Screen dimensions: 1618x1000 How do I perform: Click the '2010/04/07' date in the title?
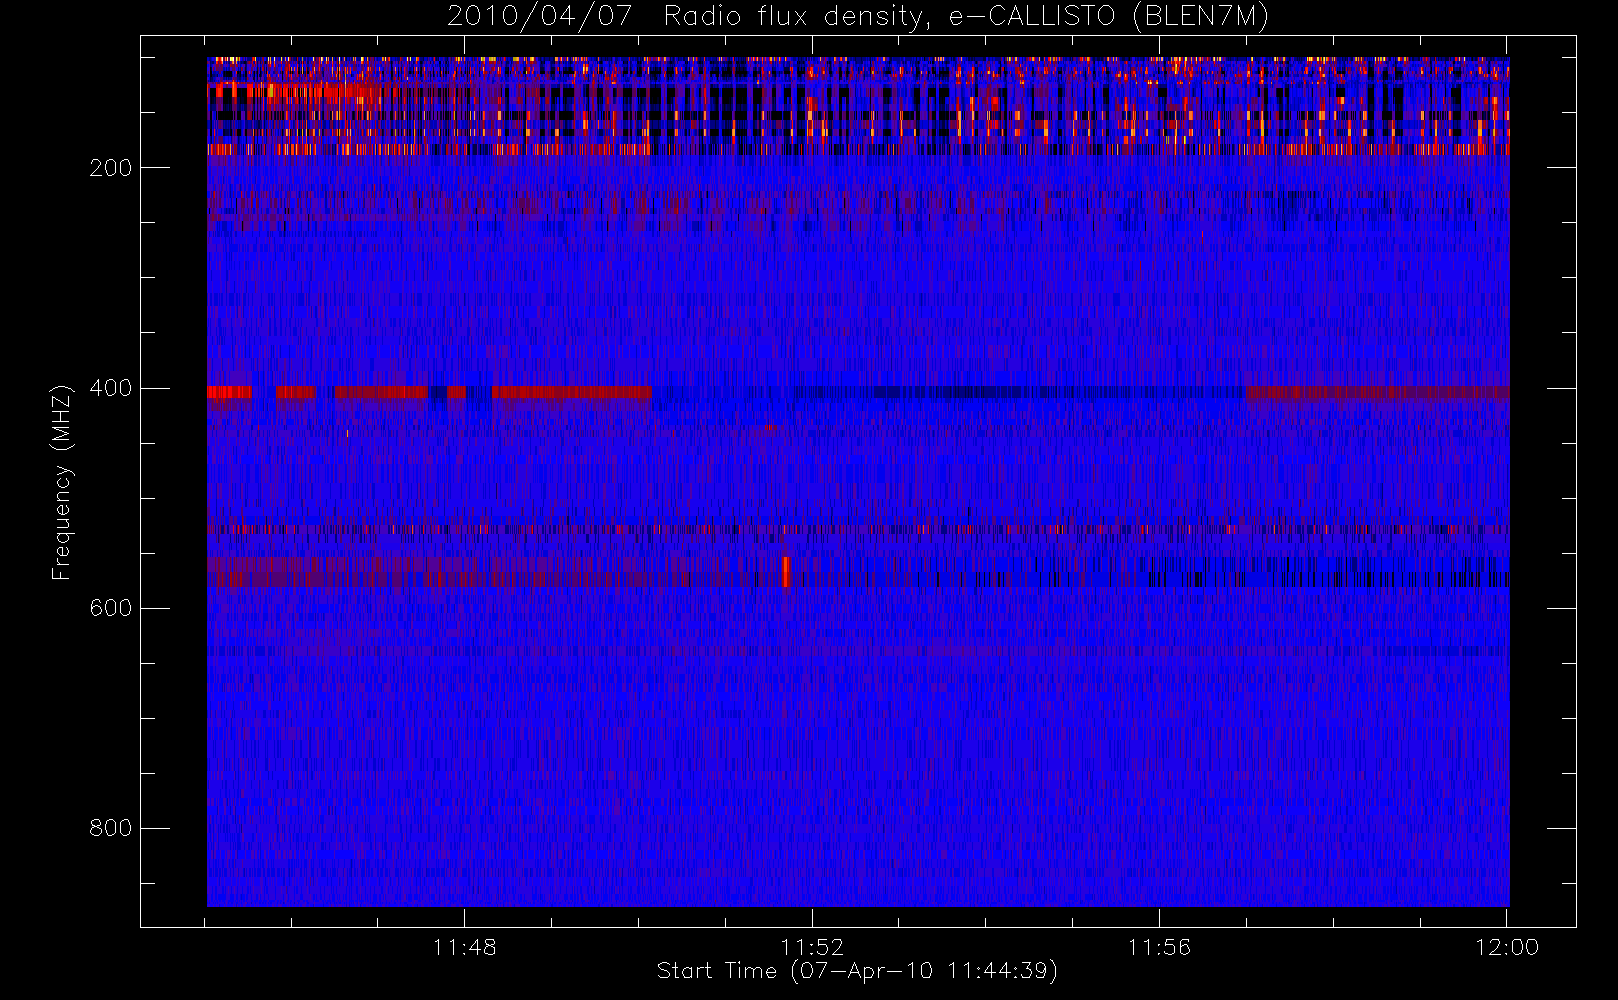click(x=540, y=17)
